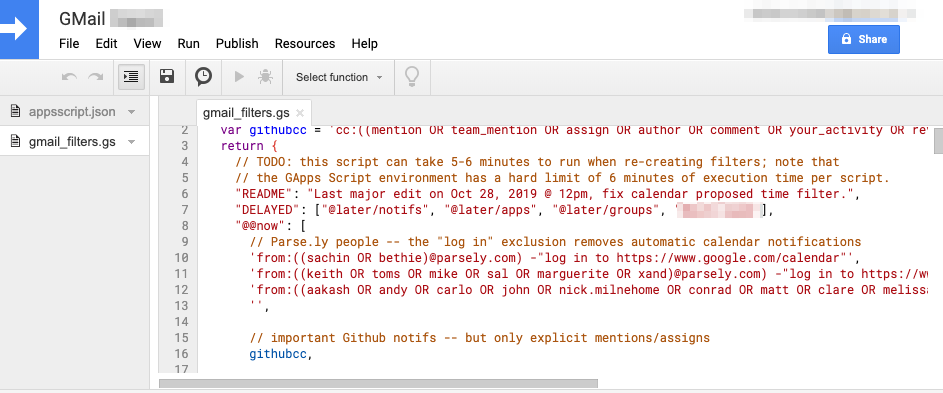This screenshot has height=393, width=943.
Task: Click the "@@now" key on line 8
Action: point(261,226)
